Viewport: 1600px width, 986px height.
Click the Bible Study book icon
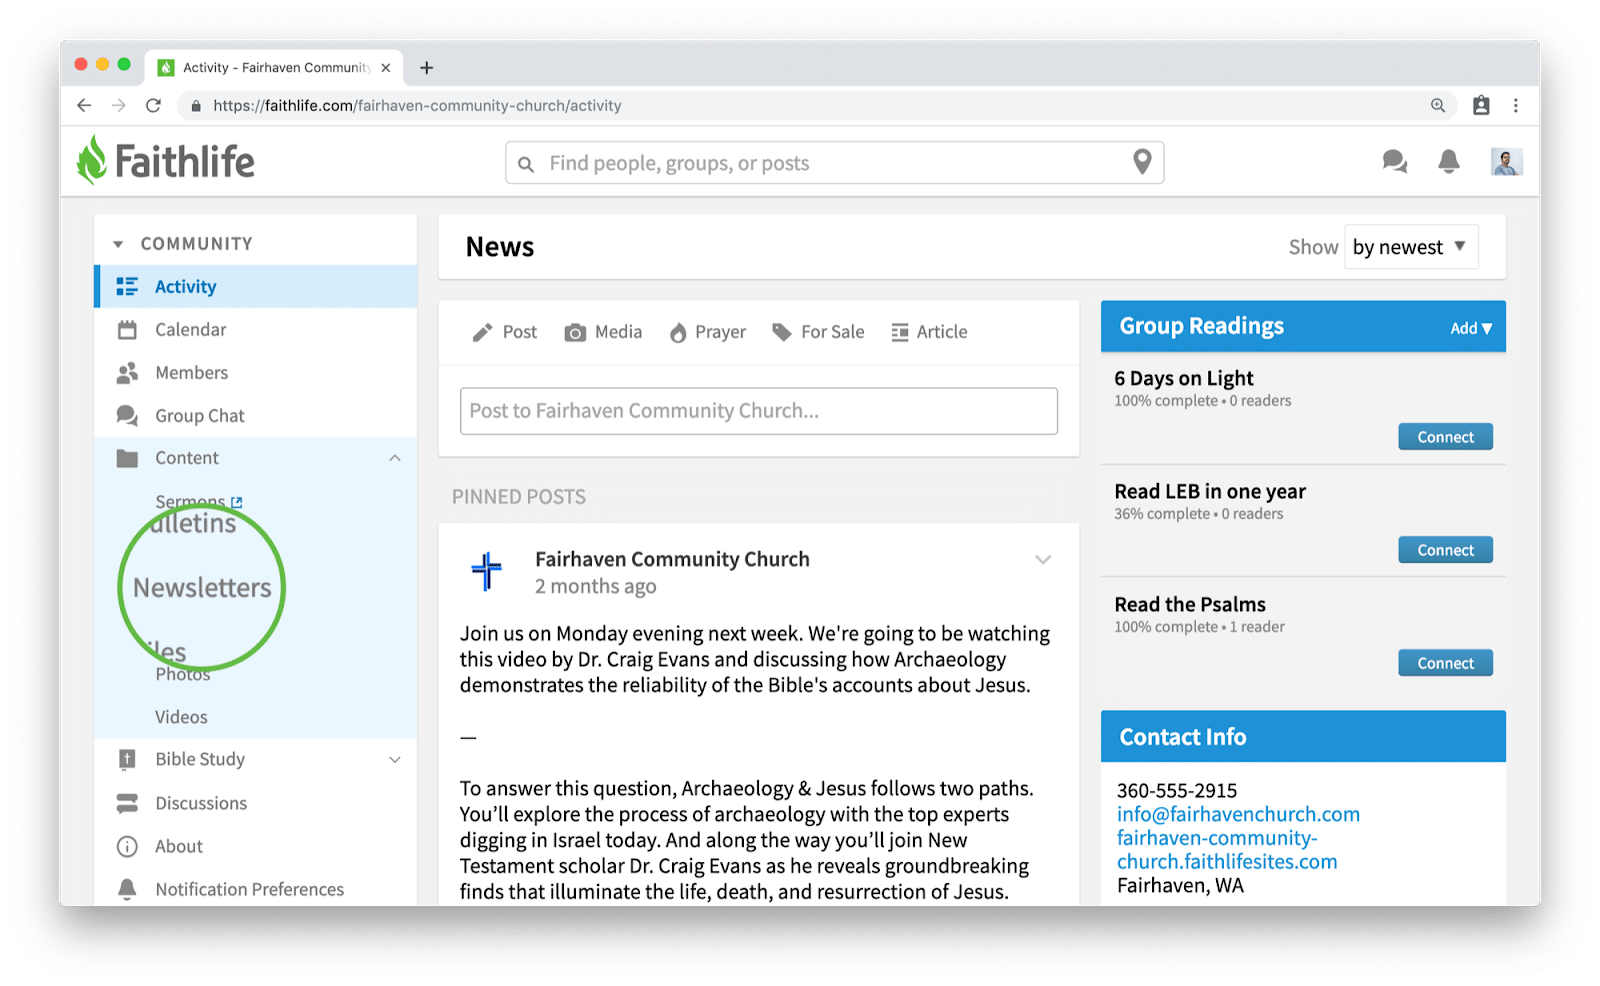coord(127,760)
